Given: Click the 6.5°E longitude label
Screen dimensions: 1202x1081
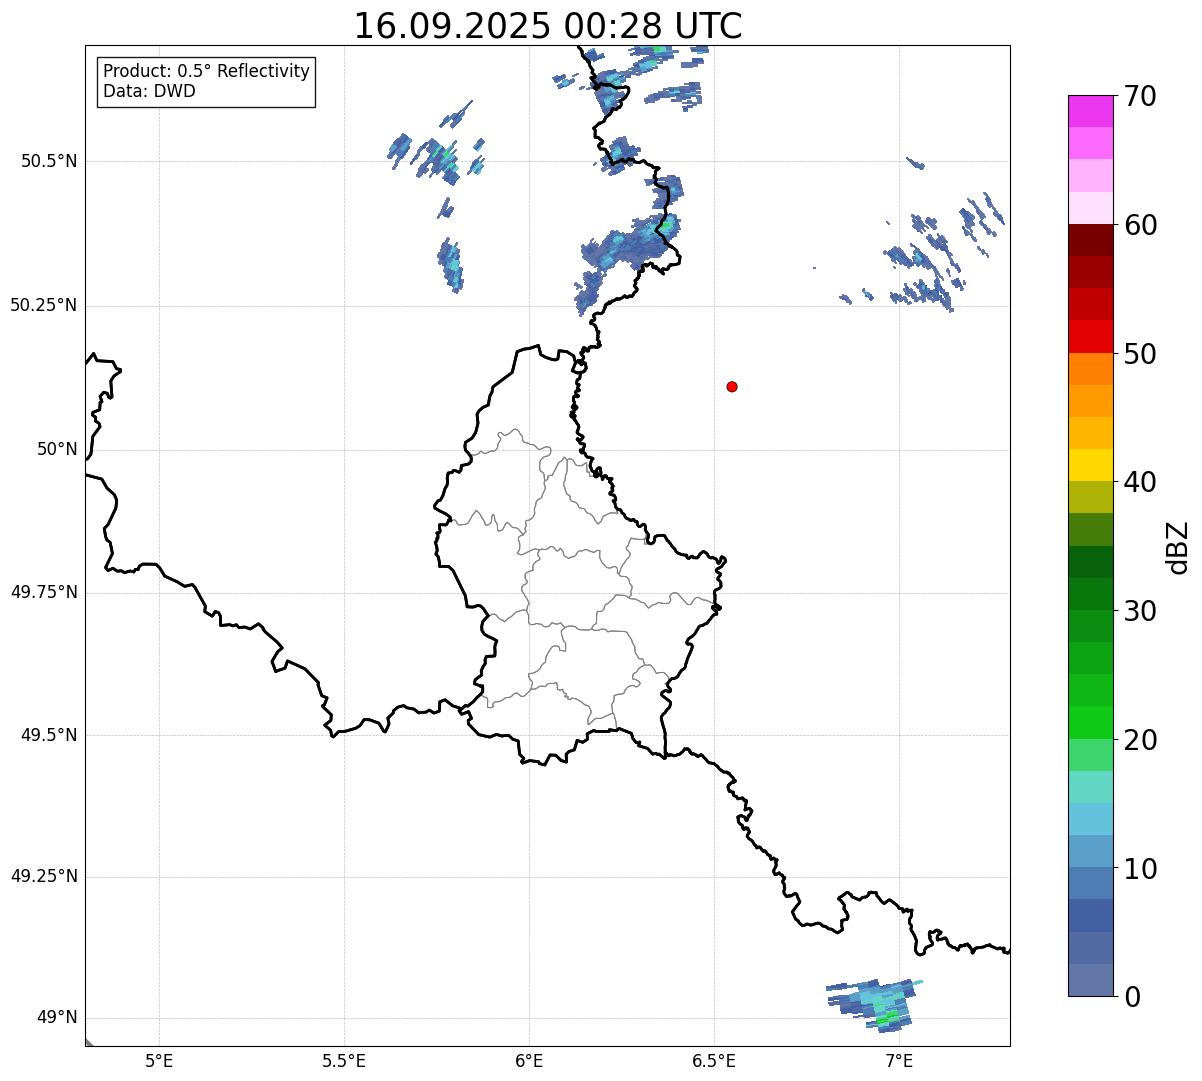Looking at the screenshot, I should click(x=714, y=1061).
